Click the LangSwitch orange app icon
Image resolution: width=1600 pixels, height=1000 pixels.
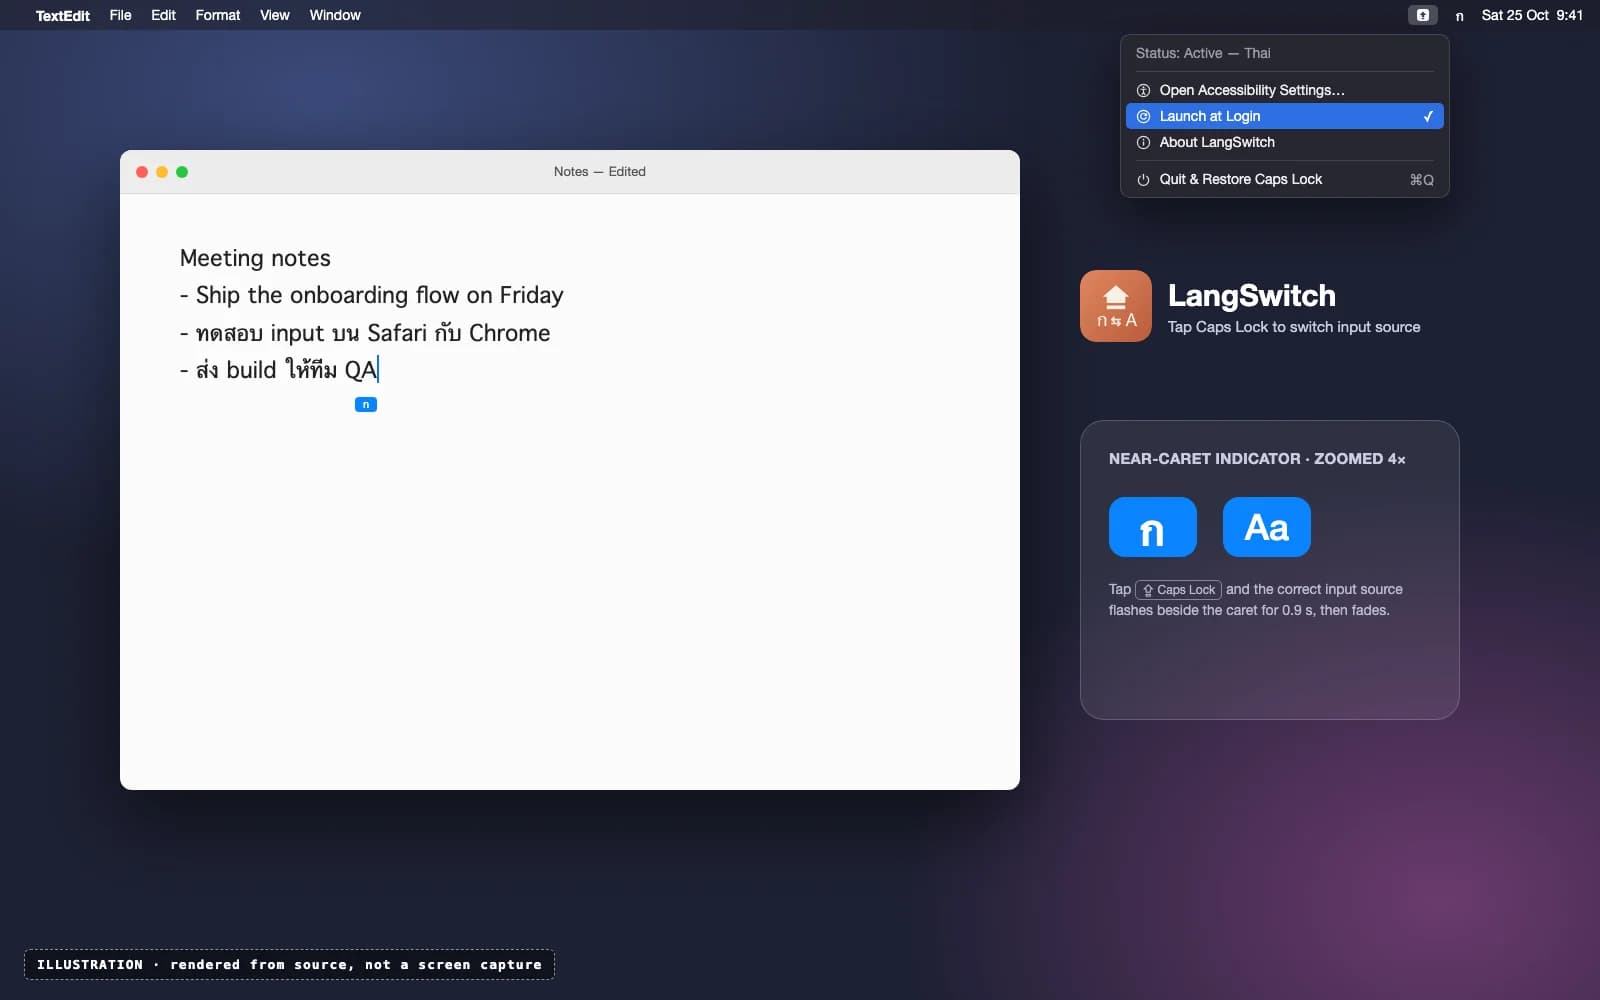pyautogui.click(x=1116, y=306)
